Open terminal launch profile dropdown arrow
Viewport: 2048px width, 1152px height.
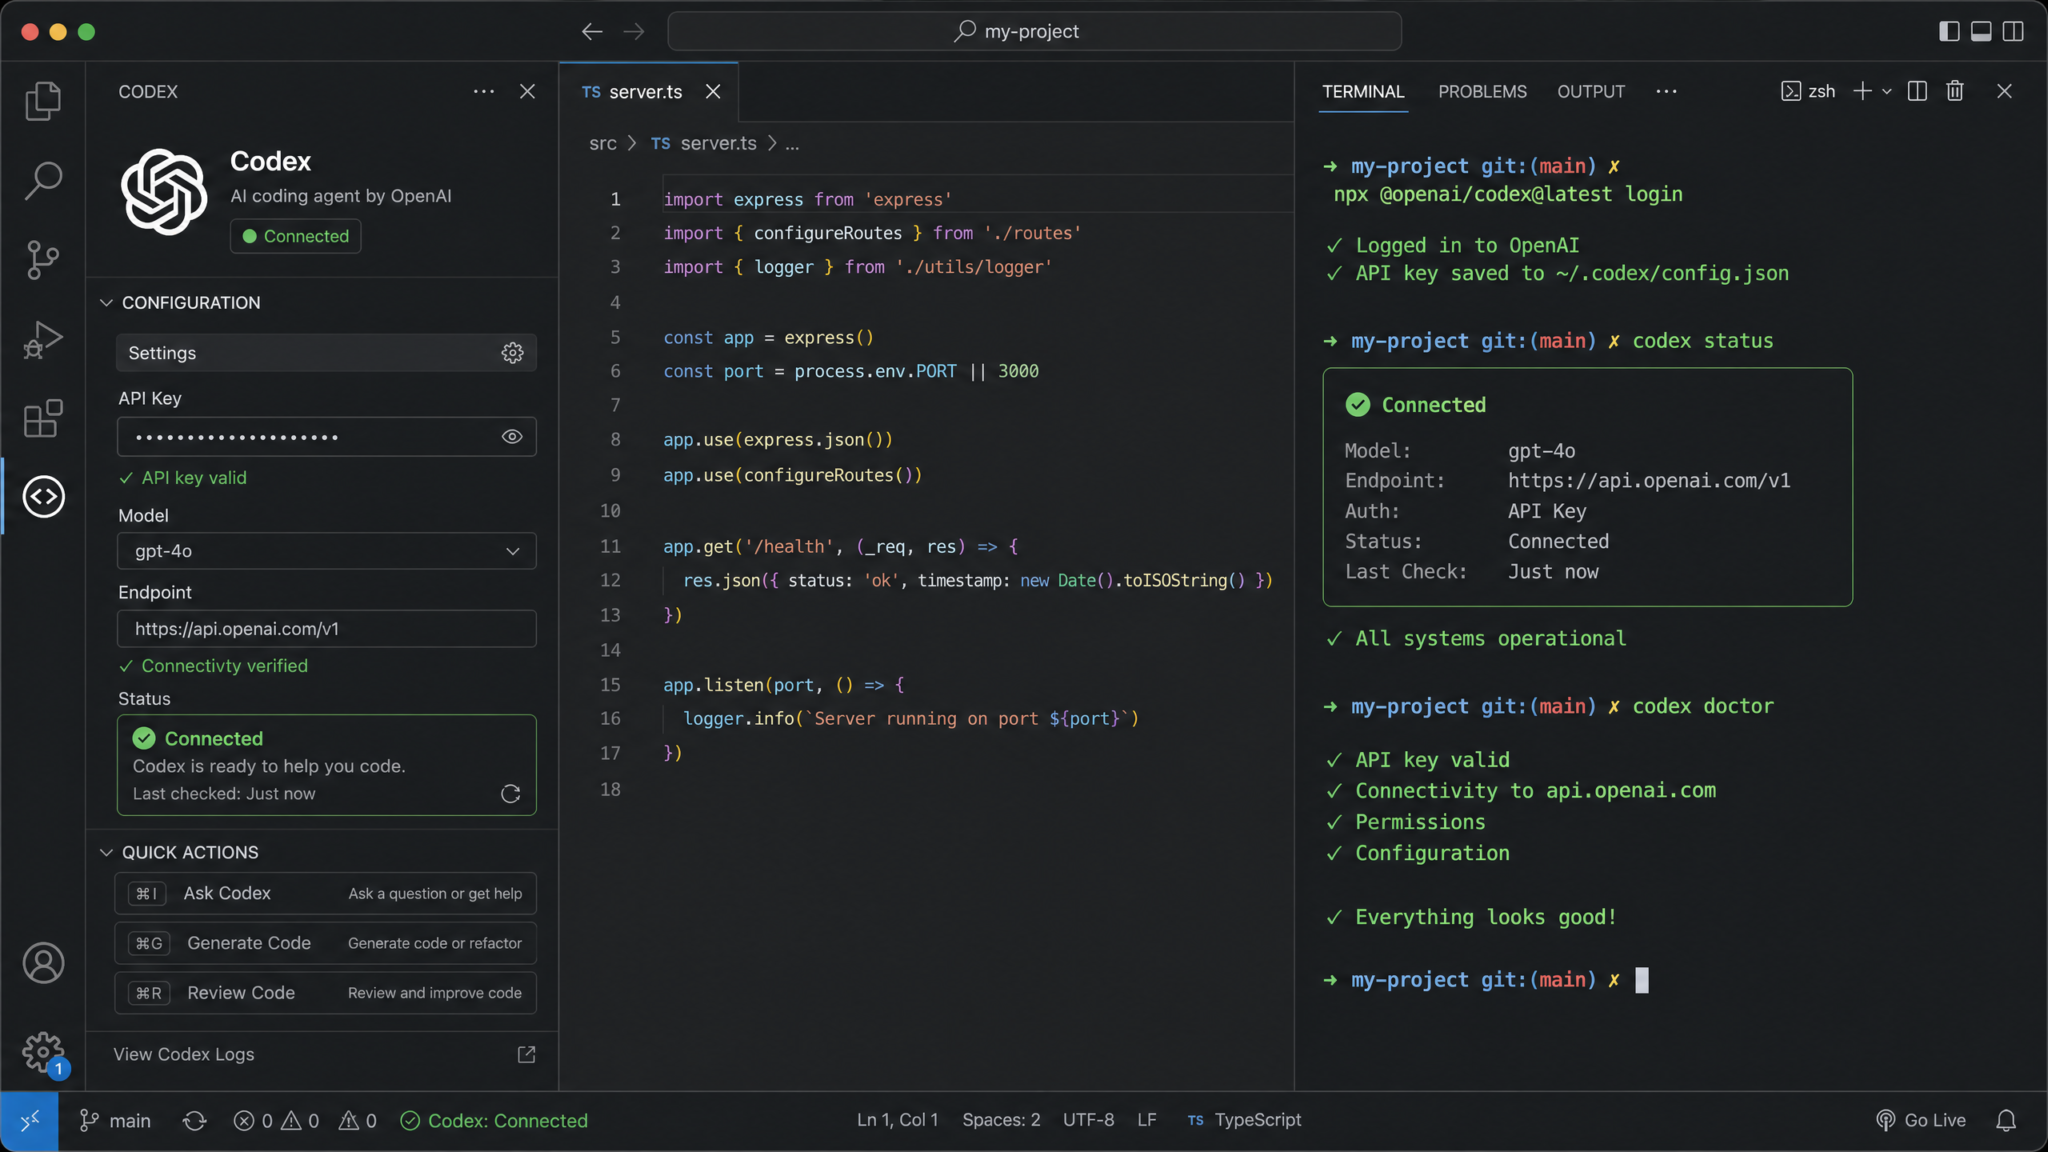1887,91
